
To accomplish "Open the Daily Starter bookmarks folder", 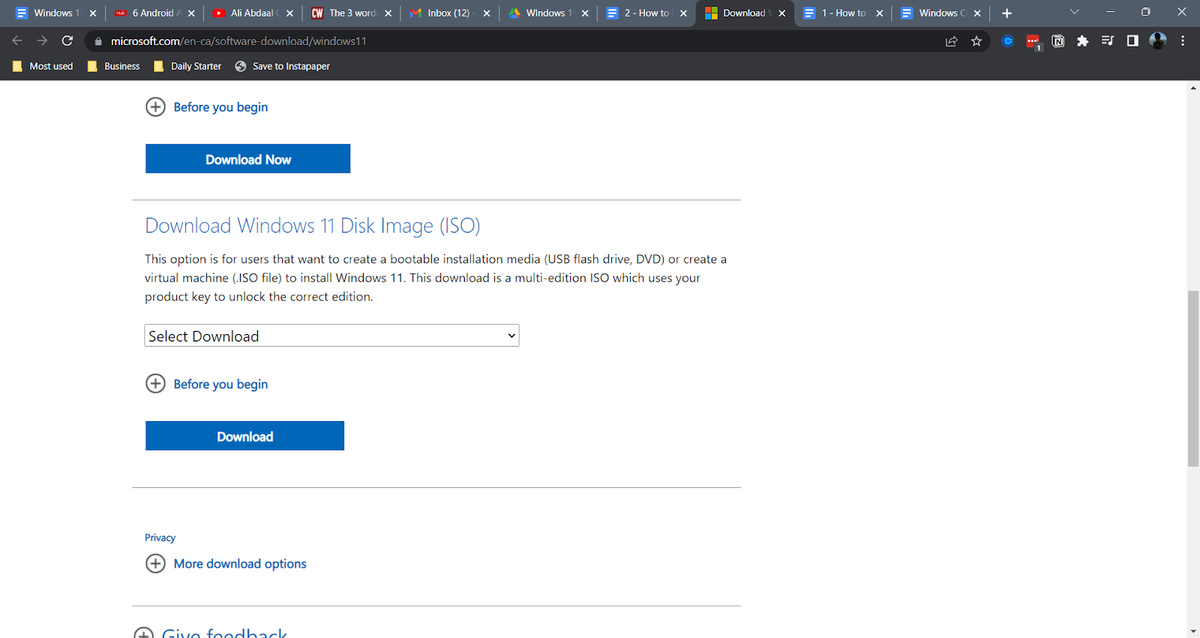I will tap(187, 66).
